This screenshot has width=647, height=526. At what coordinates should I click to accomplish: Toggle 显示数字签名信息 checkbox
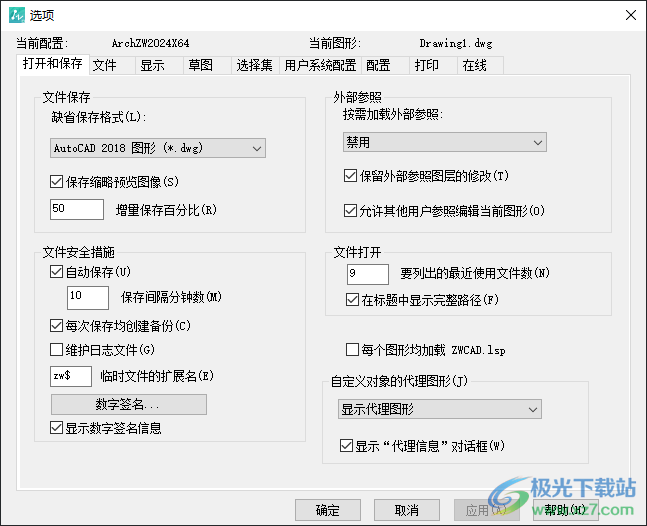coord(56,428)
